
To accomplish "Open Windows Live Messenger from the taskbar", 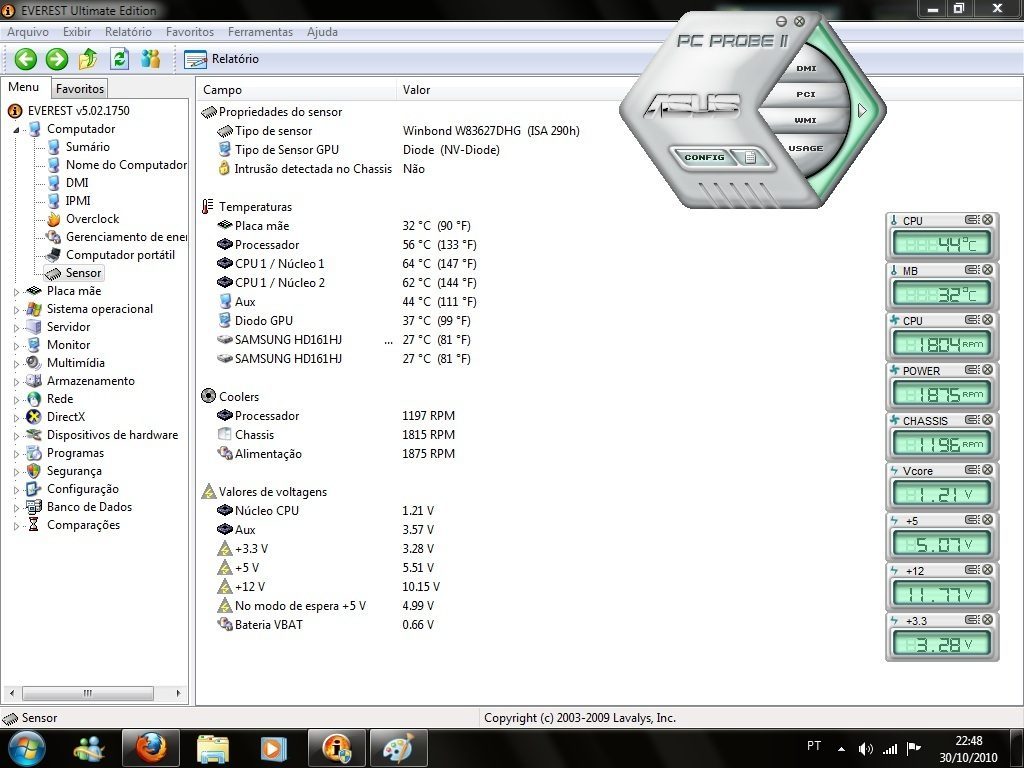I will pos(89,748).
